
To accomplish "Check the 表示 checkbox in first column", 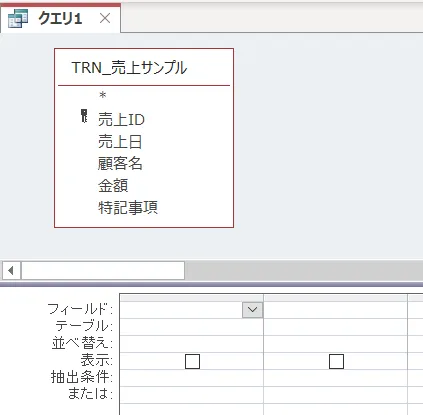I will coord(192,361).
